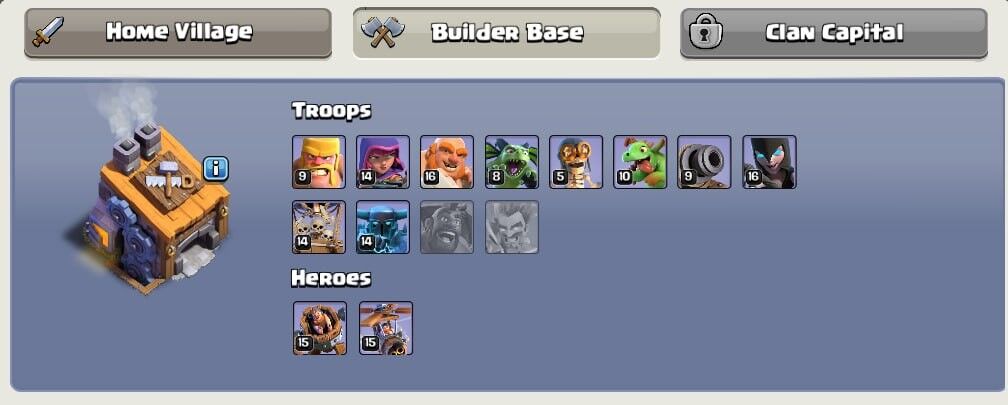
Task: Select the Raged Barbarian troop, level 9
Action: point(319,162)
